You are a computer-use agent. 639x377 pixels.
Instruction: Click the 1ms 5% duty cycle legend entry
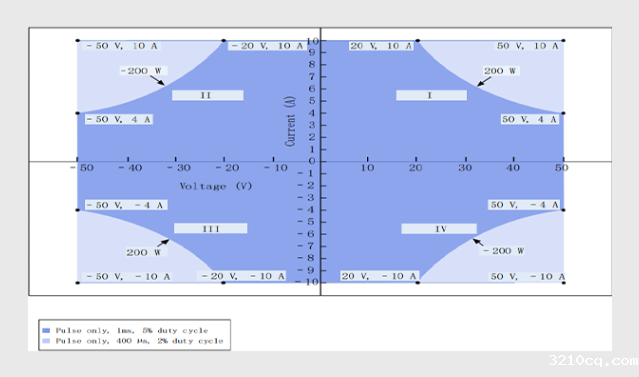[x=132, y=331]
